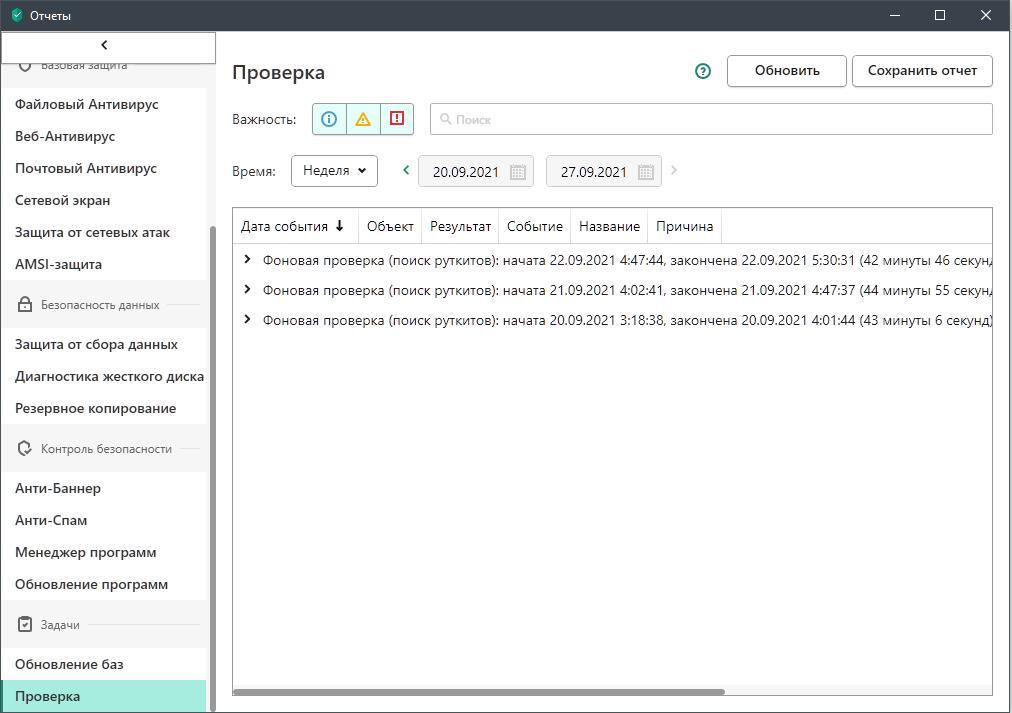This screenshot has width=1012, height=713.
Task: Open the Неделя time period dropdown
Action: tap(334, 171)
